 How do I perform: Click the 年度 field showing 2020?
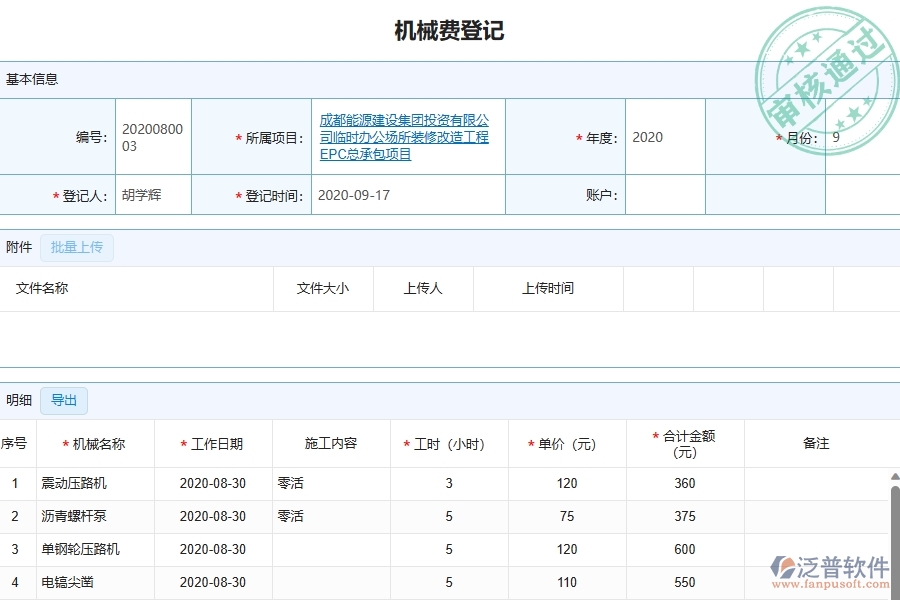663,137
